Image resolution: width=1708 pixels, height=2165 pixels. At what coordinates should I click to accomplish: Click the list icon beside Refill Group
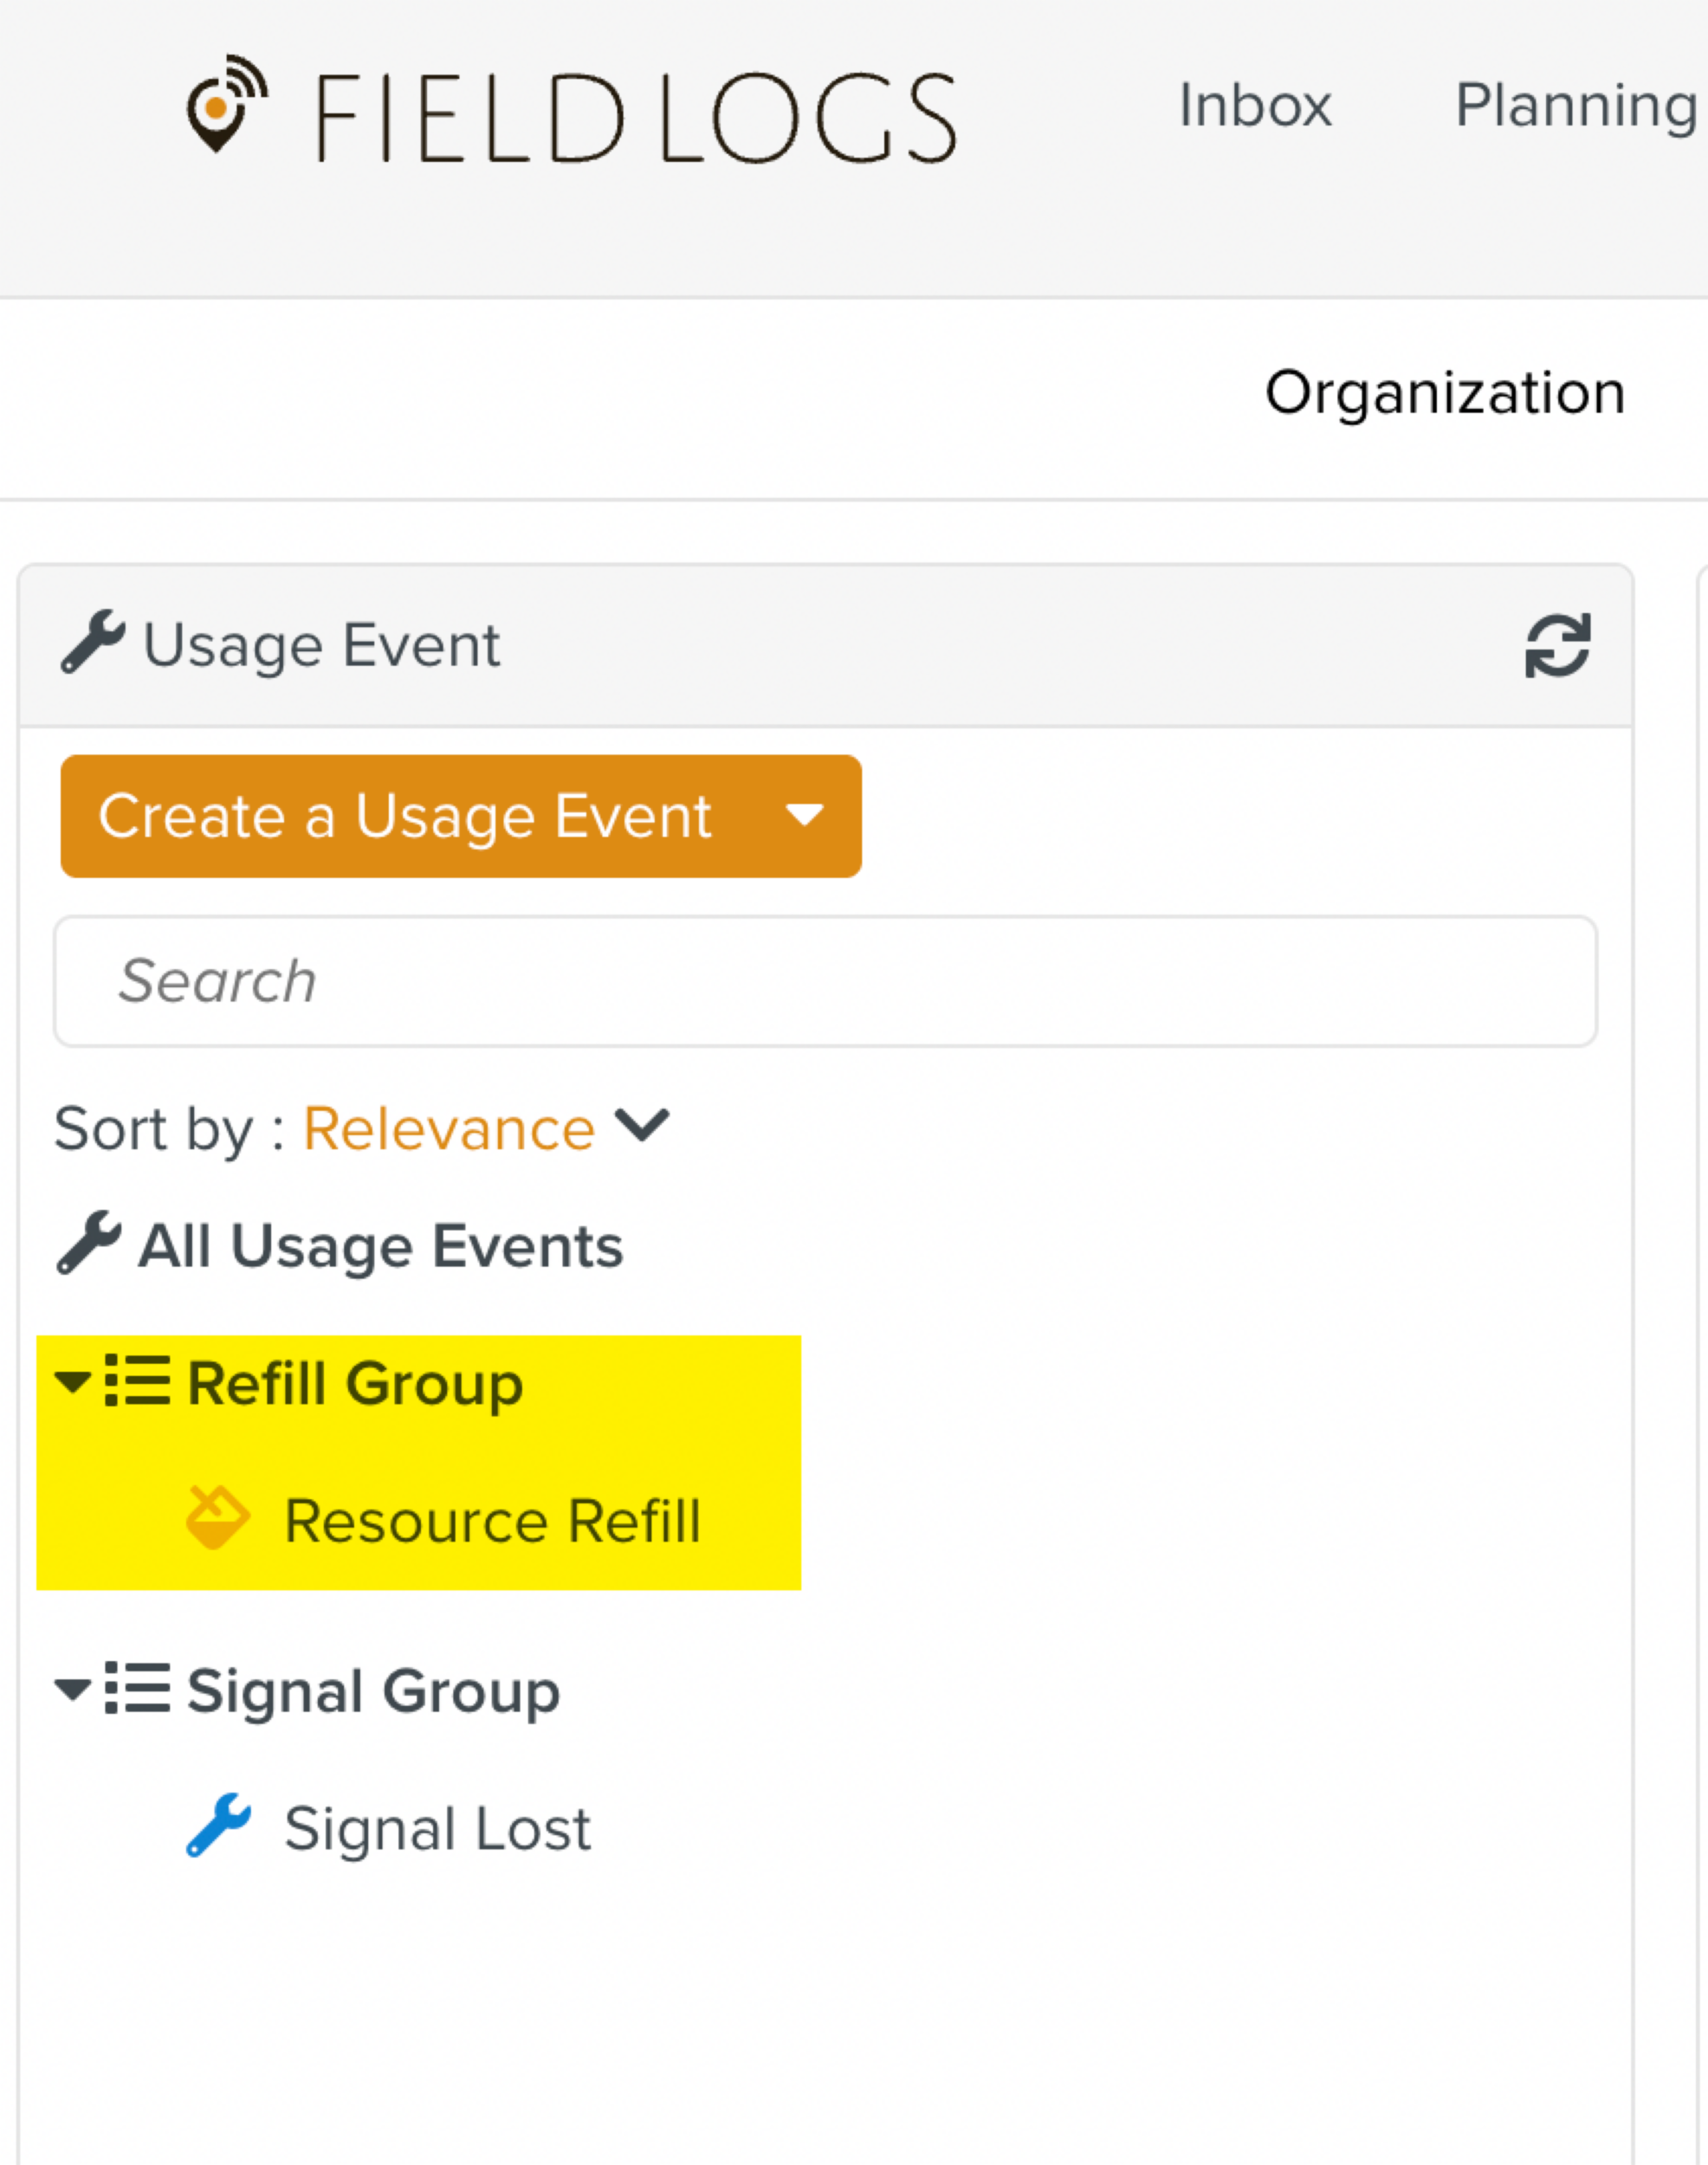click(138, 1383)
